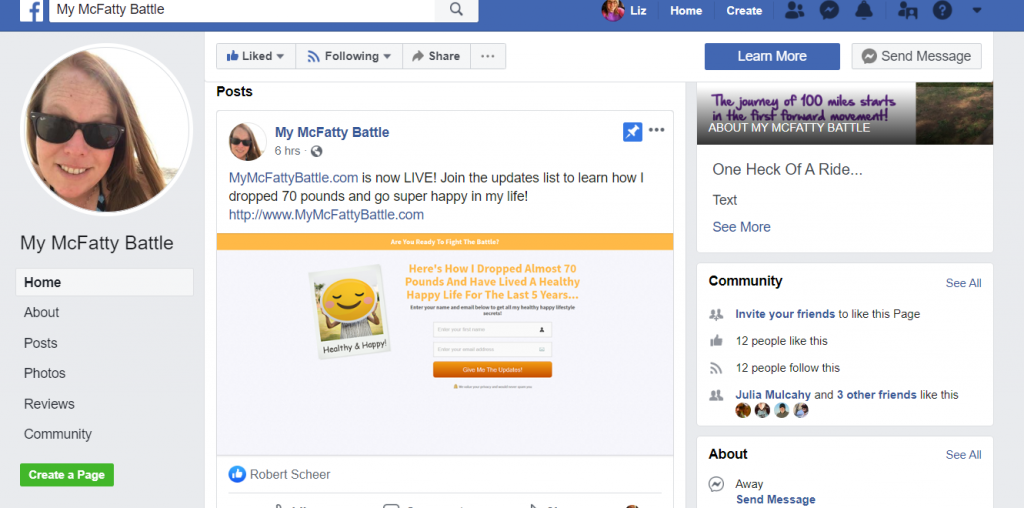Click the search magnifier button

pos(456,10)
